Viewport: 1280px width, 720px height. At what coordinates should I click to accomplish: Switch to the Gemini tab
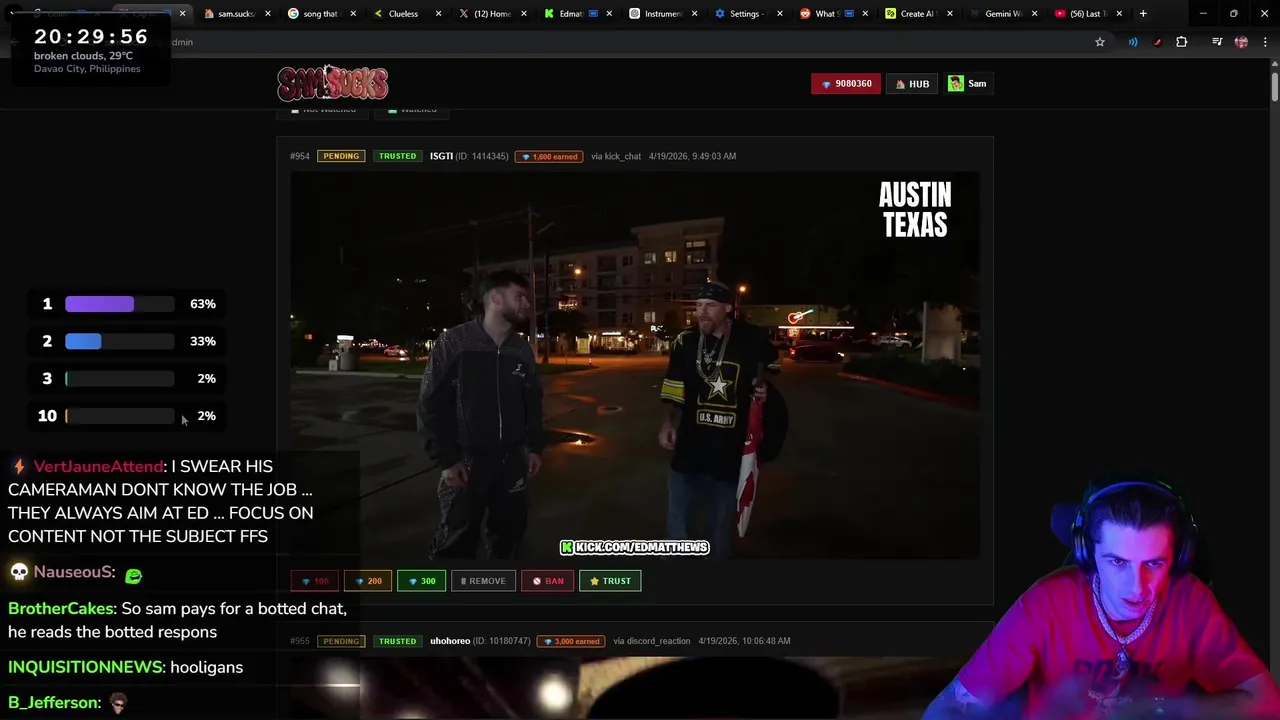point(1003,14)
